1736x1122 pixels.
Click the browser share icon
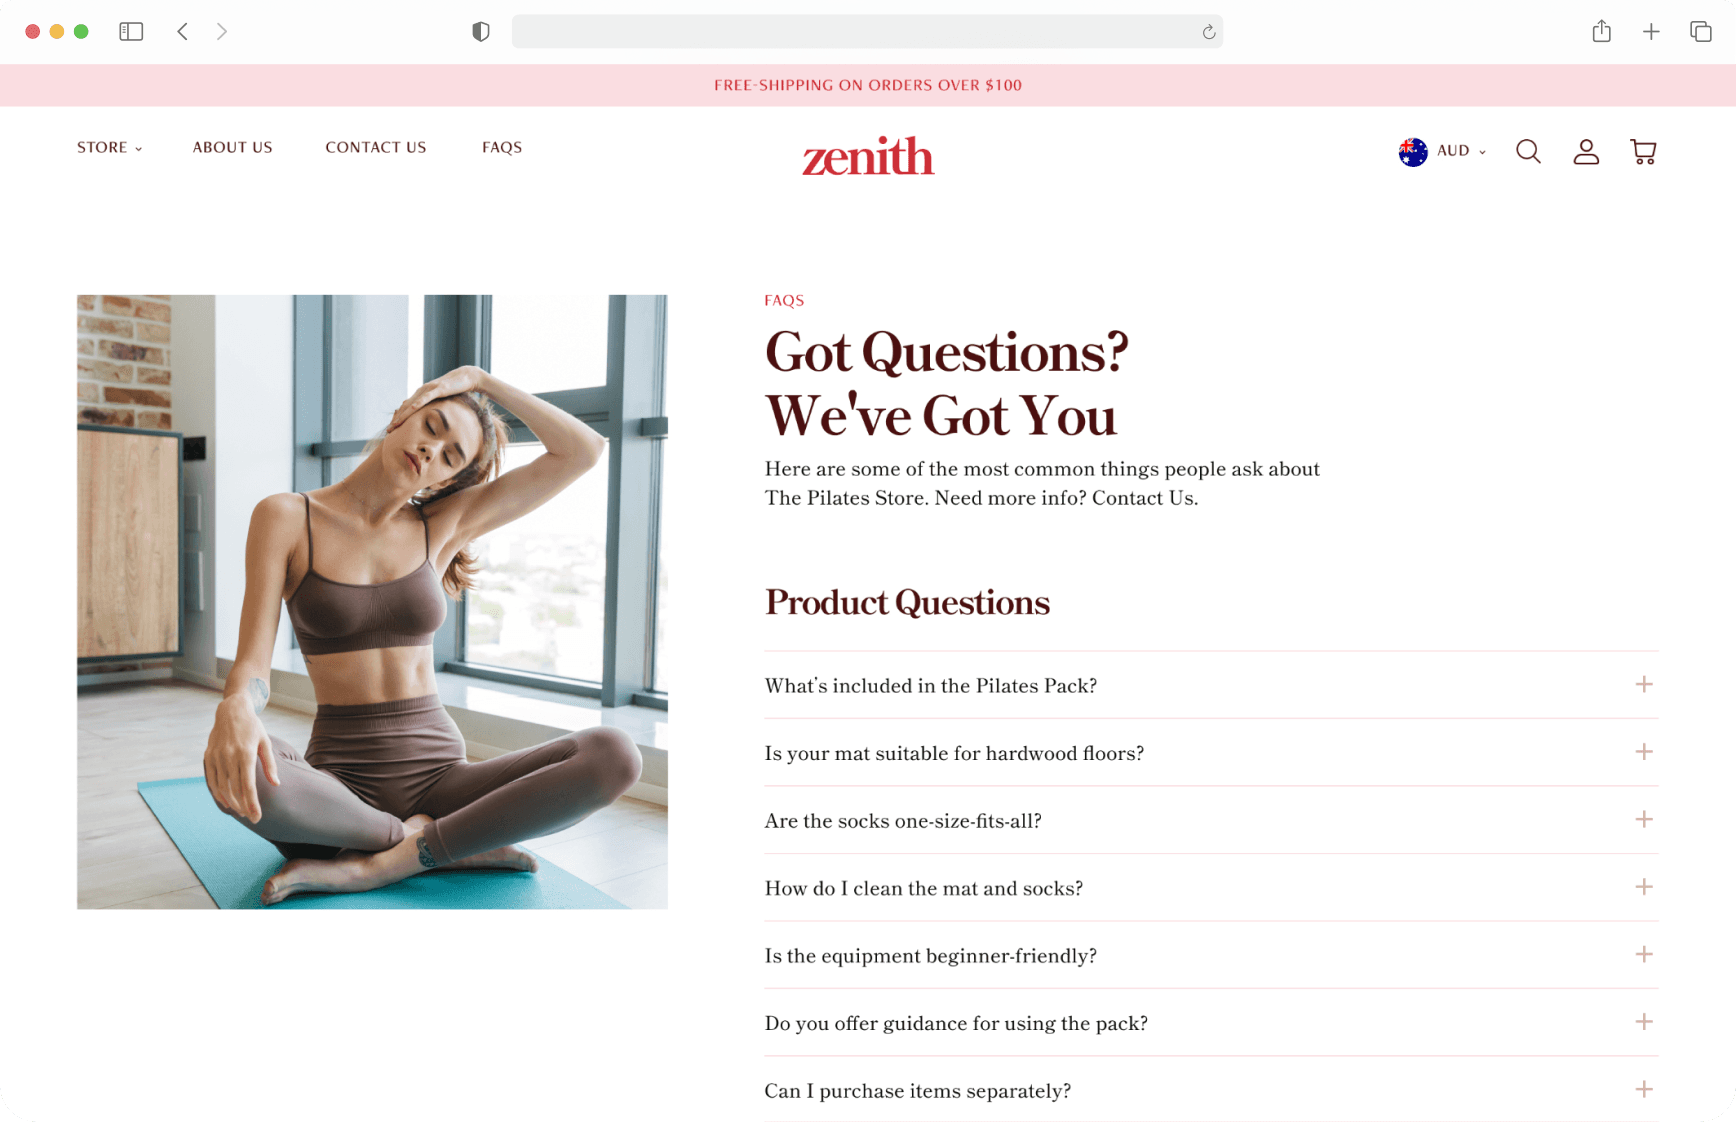pyautogui.click(x=1601, y=31)
